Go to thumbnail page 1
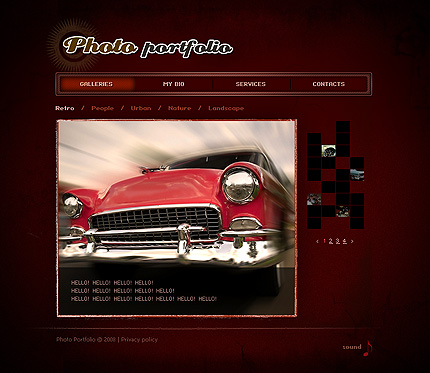Viewport: 430px width, 373px height. [x=325, y=241]
